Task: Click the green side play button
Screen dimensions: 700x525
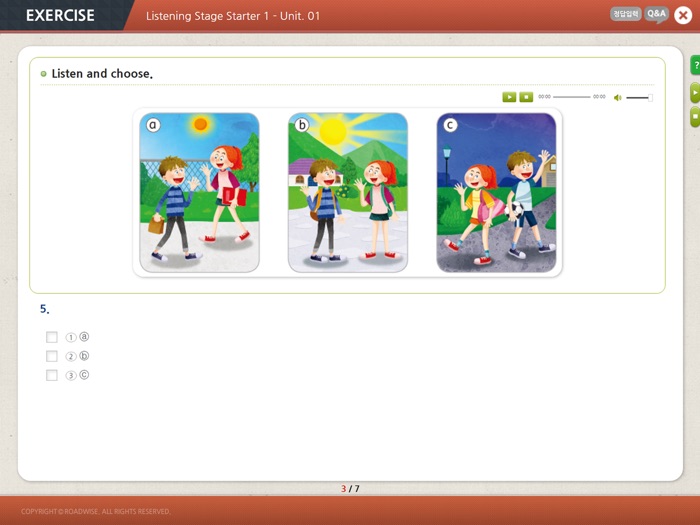Action: point(695,93)
